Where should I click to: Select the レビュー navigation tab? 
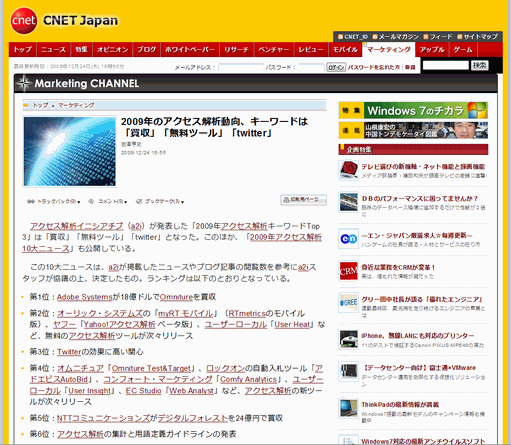tap(311, 50)
